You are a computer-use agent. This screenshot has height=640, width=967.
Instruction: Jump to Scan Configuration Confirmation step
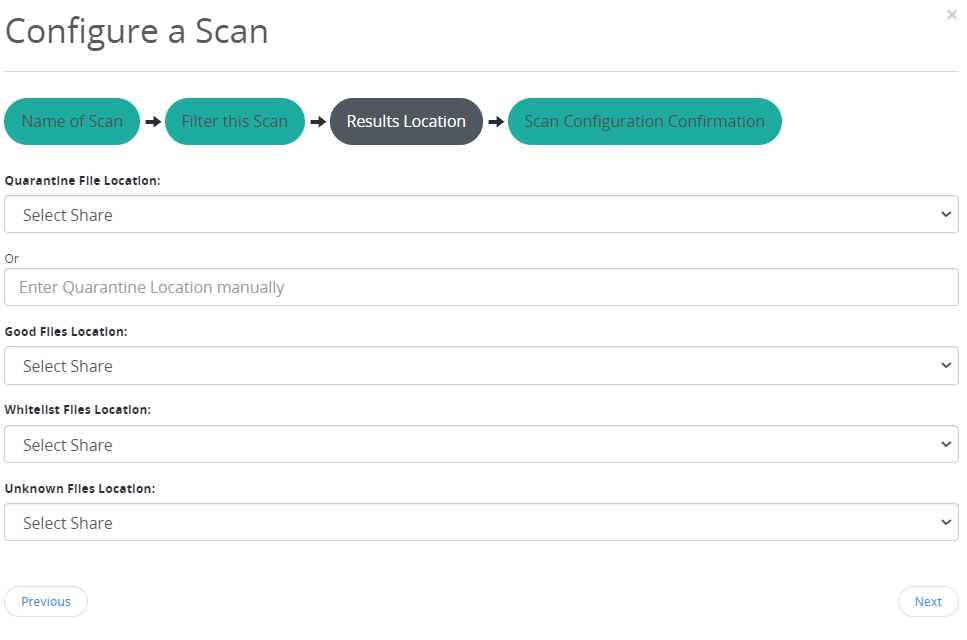click(644, 121)
